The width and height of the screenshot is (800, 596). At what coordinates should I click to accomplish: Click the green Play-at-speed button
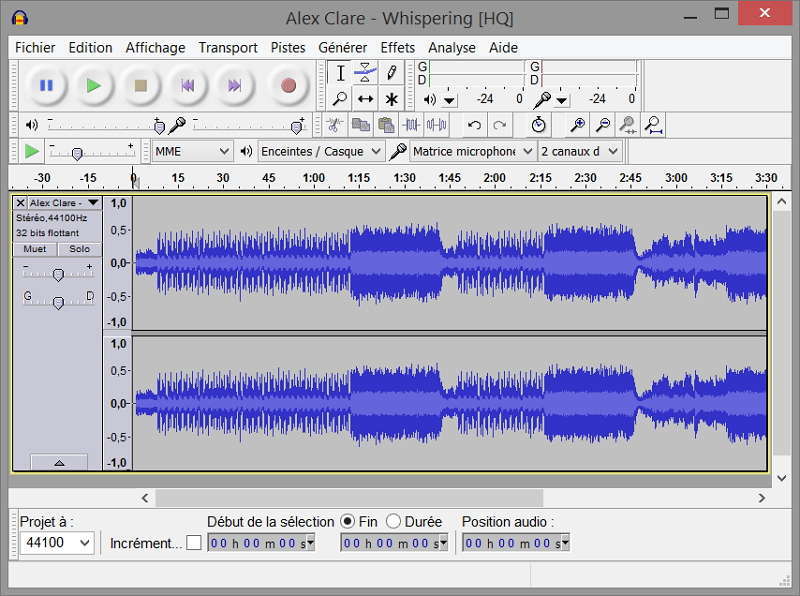pyautogui.click(x=32, y=152)
